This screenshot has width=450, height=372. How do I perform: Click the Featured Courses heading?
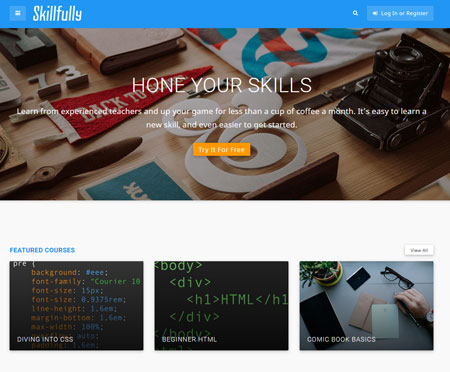coord(42,250)
